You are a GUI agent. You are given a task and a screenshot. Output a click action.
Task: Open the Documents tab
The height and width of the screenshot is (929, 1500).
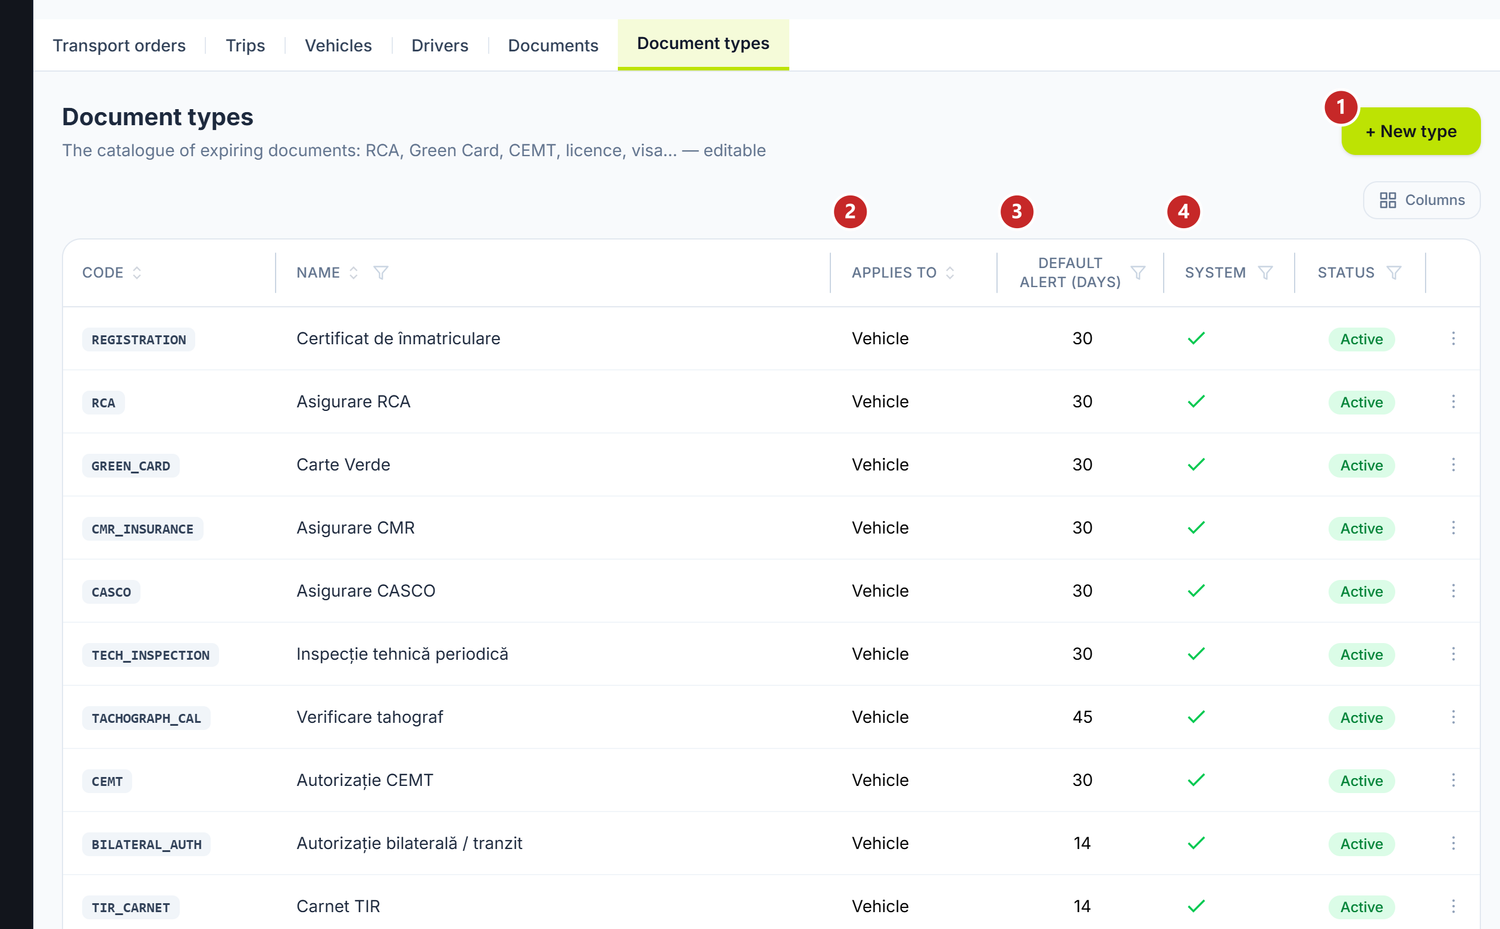coord(553,46)
